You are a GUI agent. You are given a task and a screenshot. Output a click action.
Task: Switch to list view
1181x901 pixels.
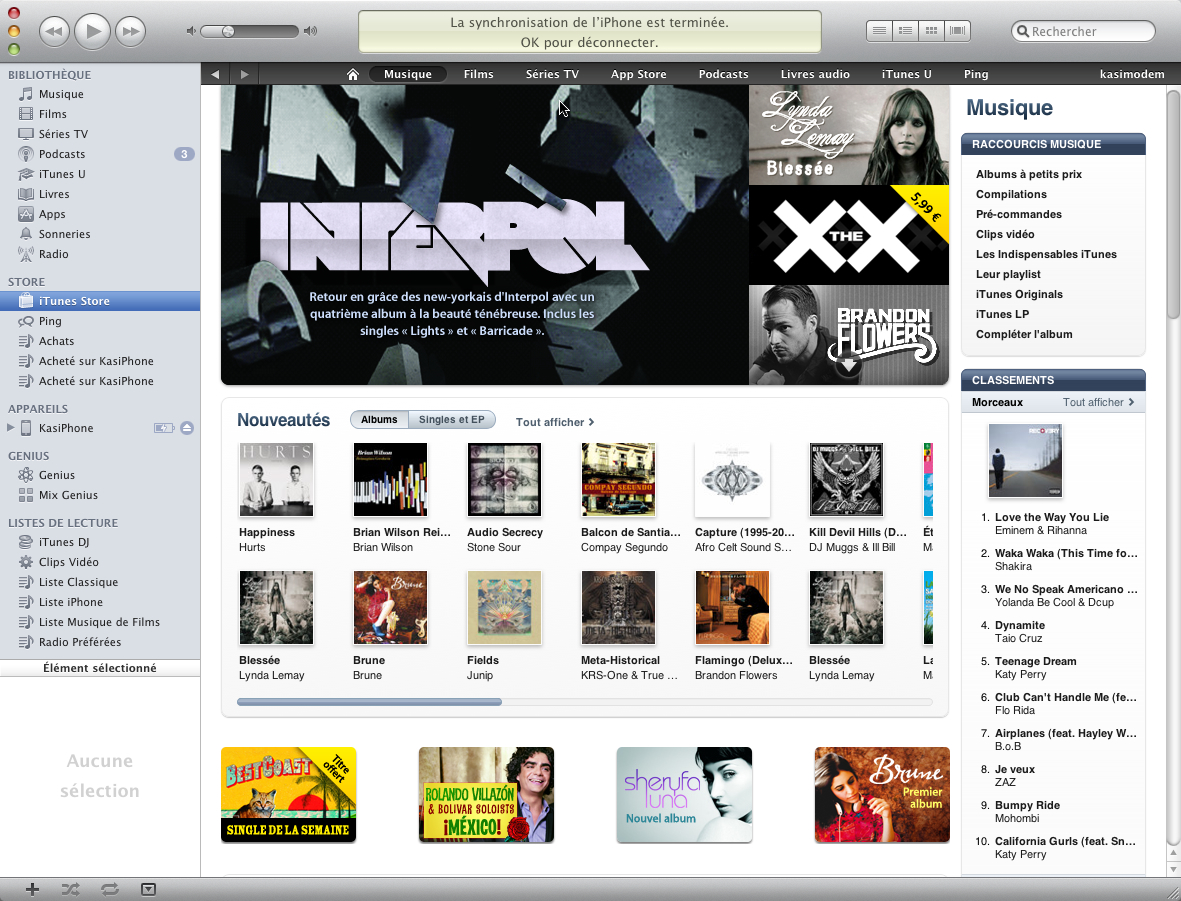[879, 31]
